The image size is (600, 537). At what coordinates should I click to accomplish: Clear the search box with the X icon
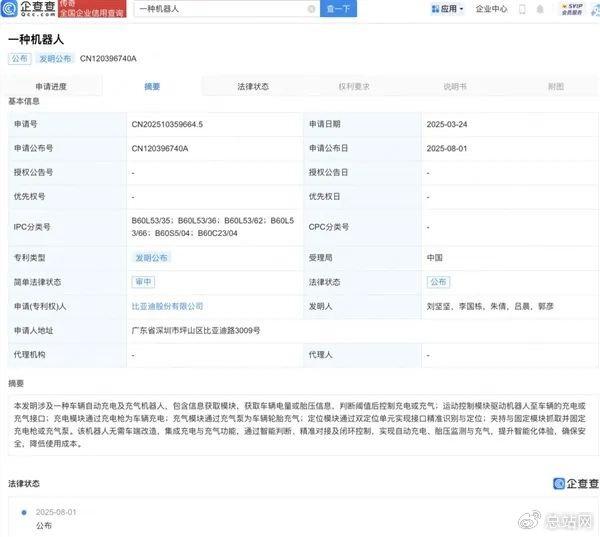(311, 9)
